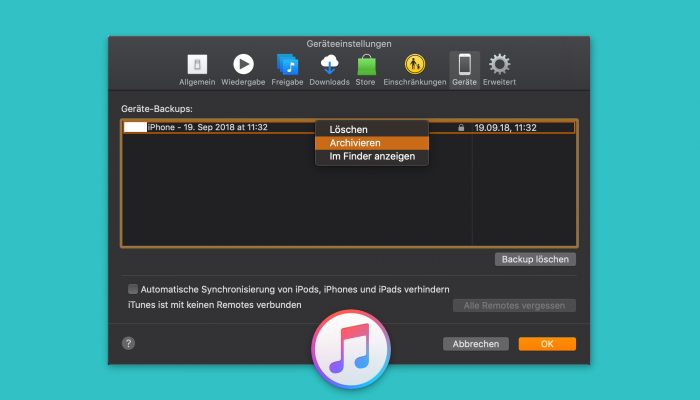Click the iTunes music note logo

coord(351,349)
